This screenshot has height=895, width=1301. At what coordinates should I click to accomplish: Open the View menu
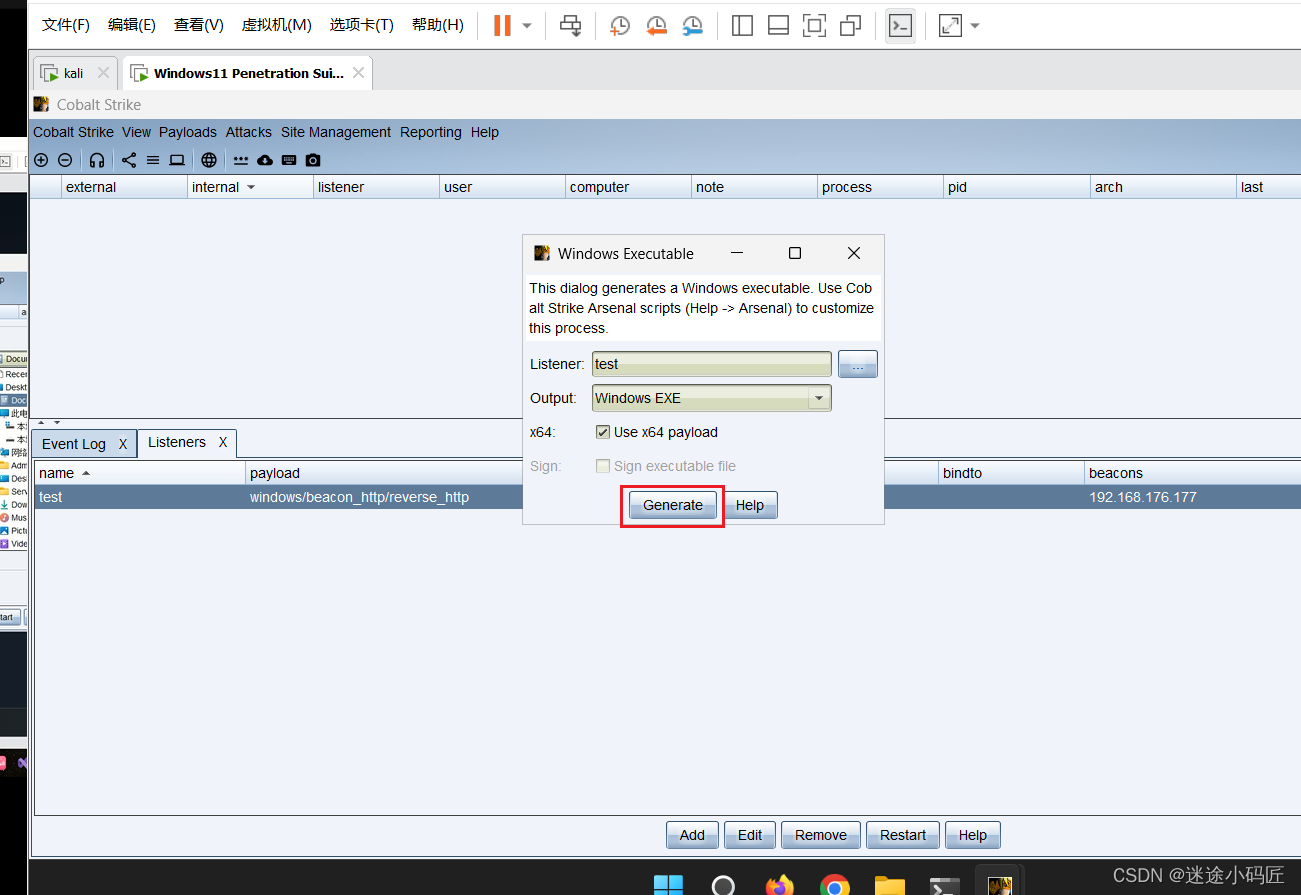(x=136, y=132)
